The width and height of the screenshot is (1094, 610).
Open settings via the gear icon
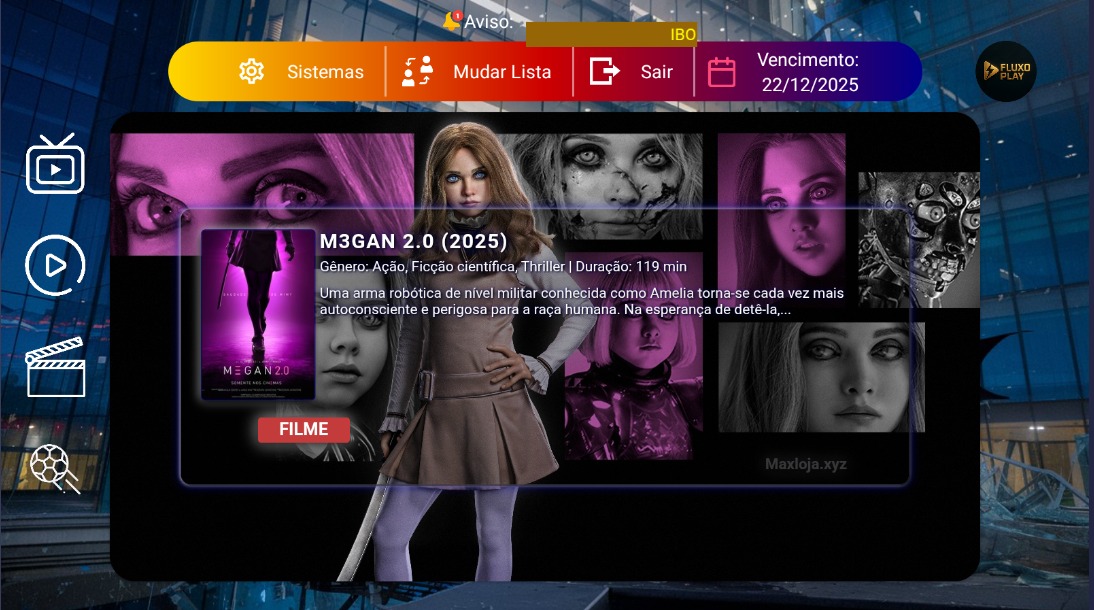point(251,72)
